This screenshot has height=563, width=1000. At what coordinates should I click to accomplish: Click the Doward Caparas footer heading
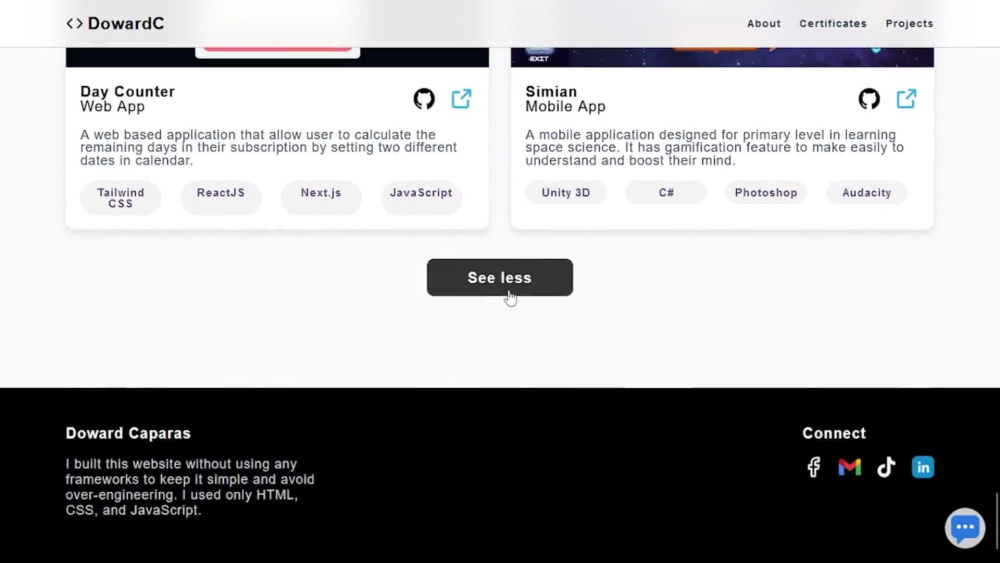(x=128, y=434)
